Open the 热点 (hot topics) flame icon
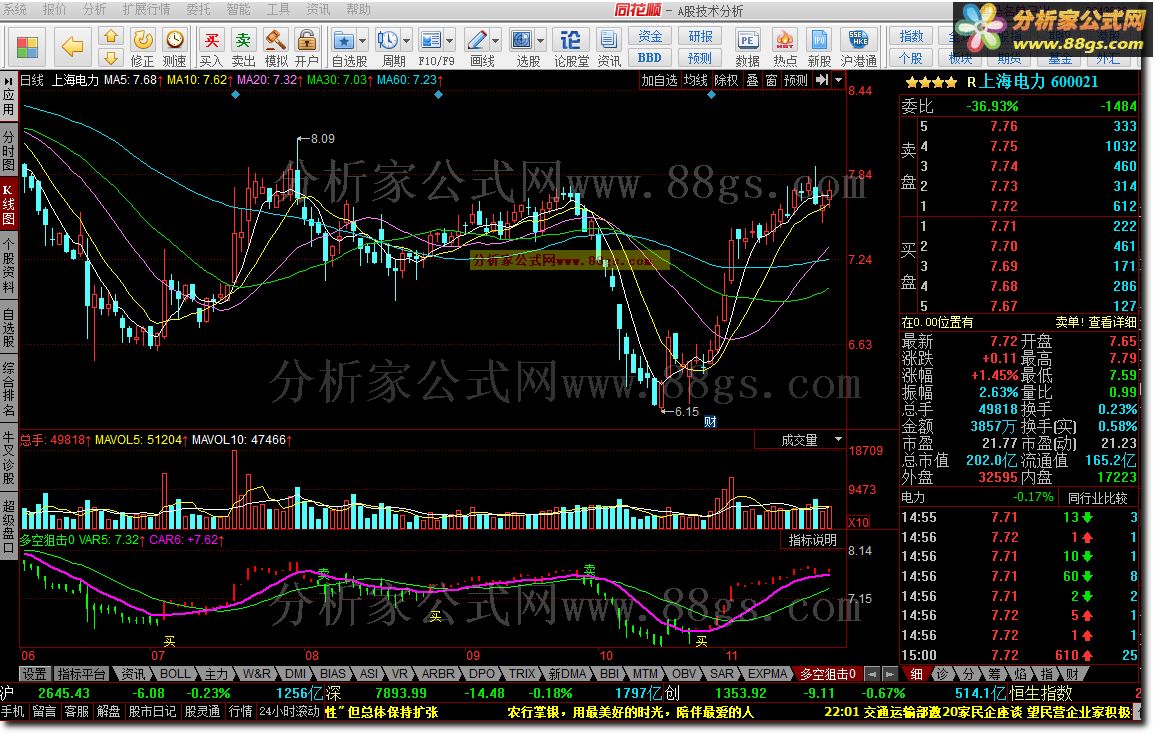The height and width of the screenshot is (734, 1155). coord(784,47)
